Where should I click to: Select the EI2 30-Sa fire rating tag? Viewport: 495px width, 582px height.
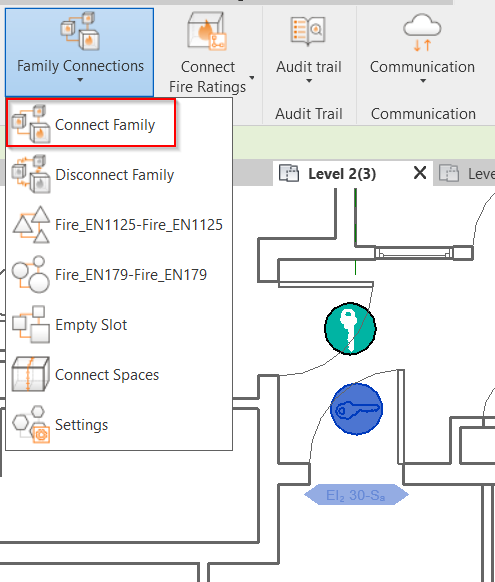(x=356, y=495)
